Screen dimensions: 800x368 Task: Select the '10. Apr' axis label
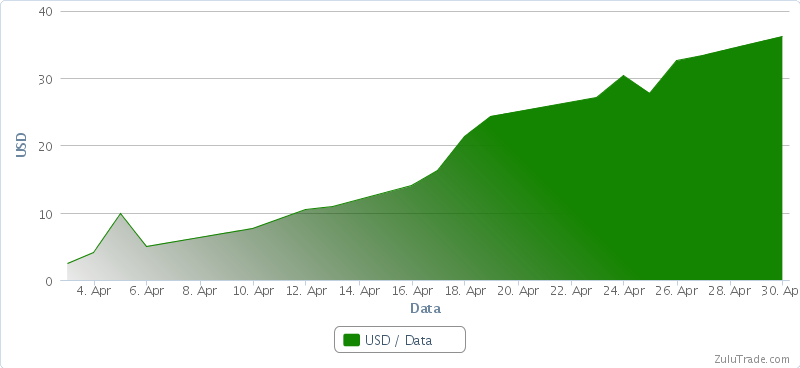coord(254,291)
